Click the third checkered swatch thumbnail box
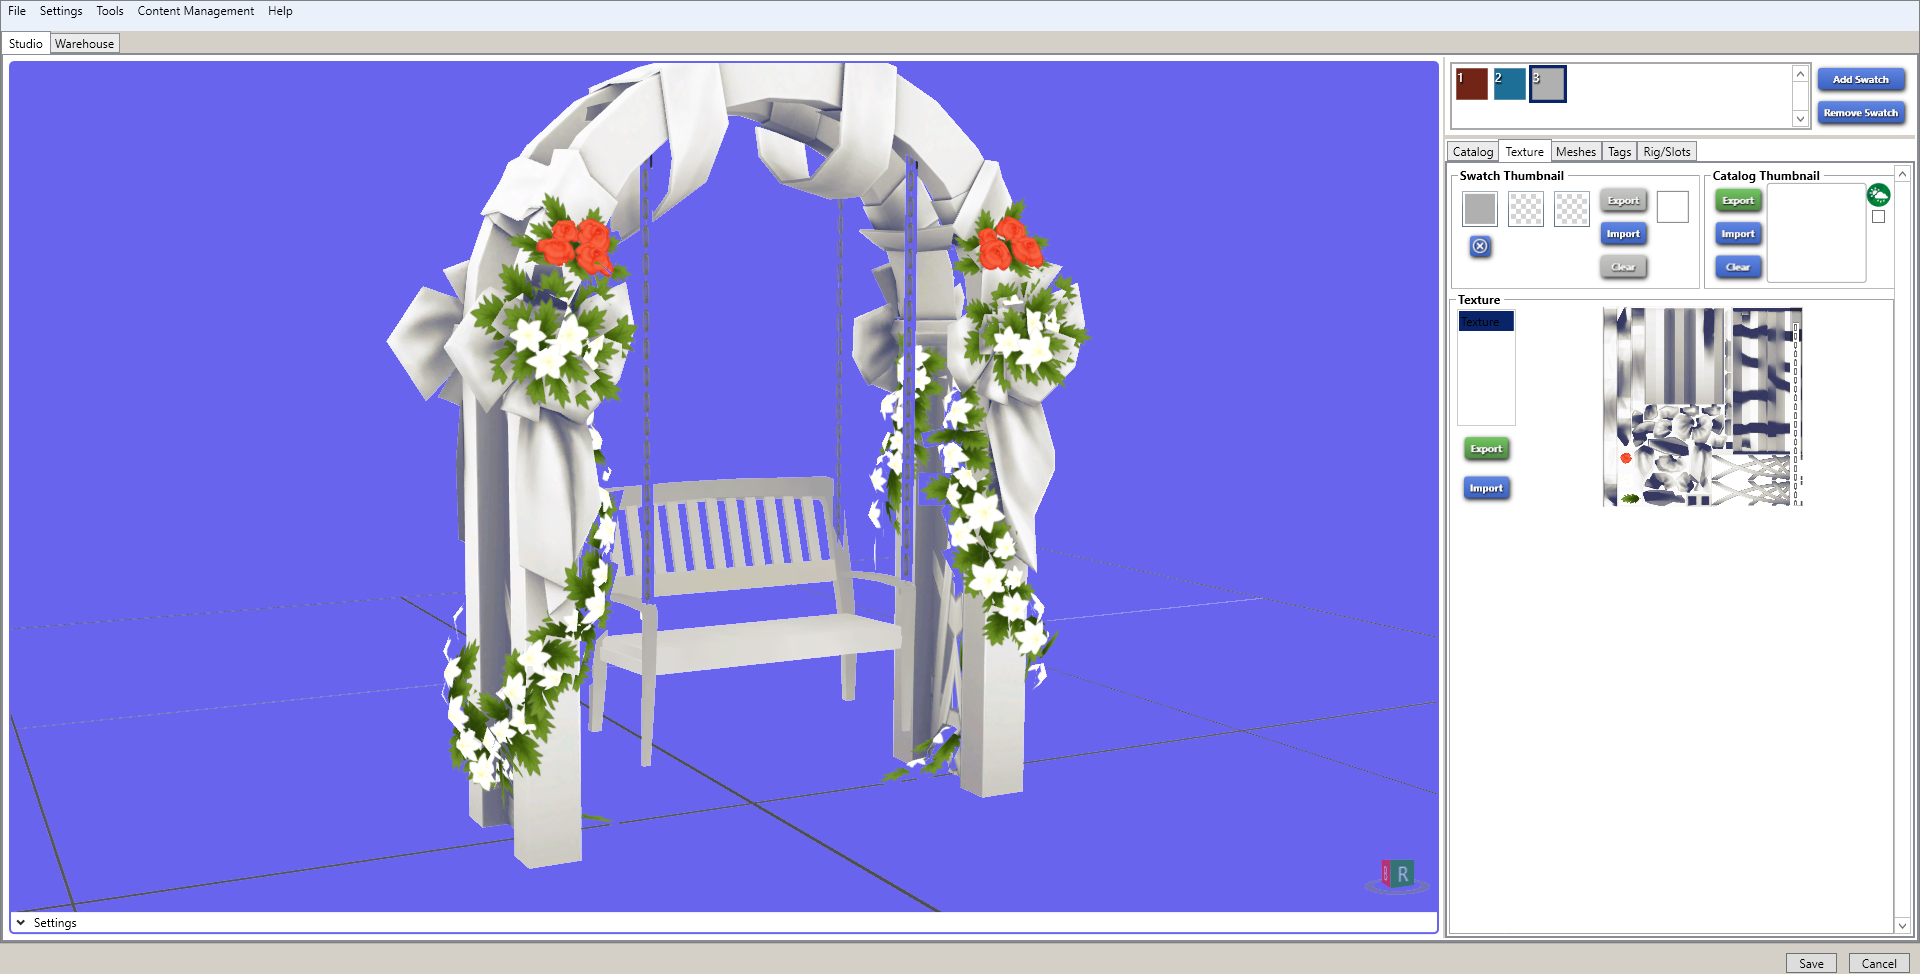The width and height of the screenshot is (1920, 974). point(1572,209)
